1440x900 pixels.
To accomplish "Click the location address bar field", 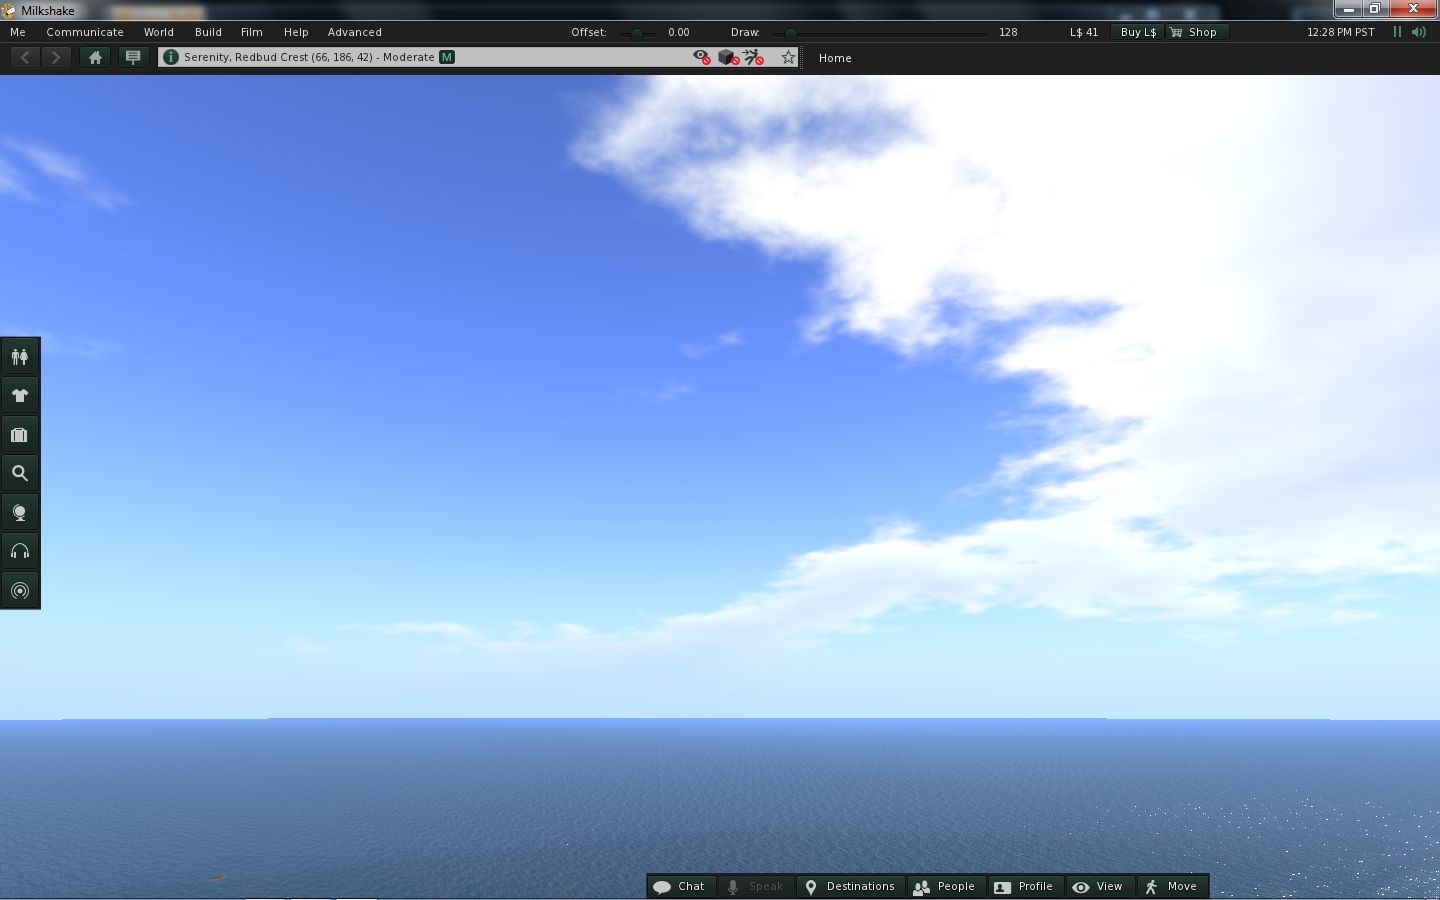I will tap(420, 58).
